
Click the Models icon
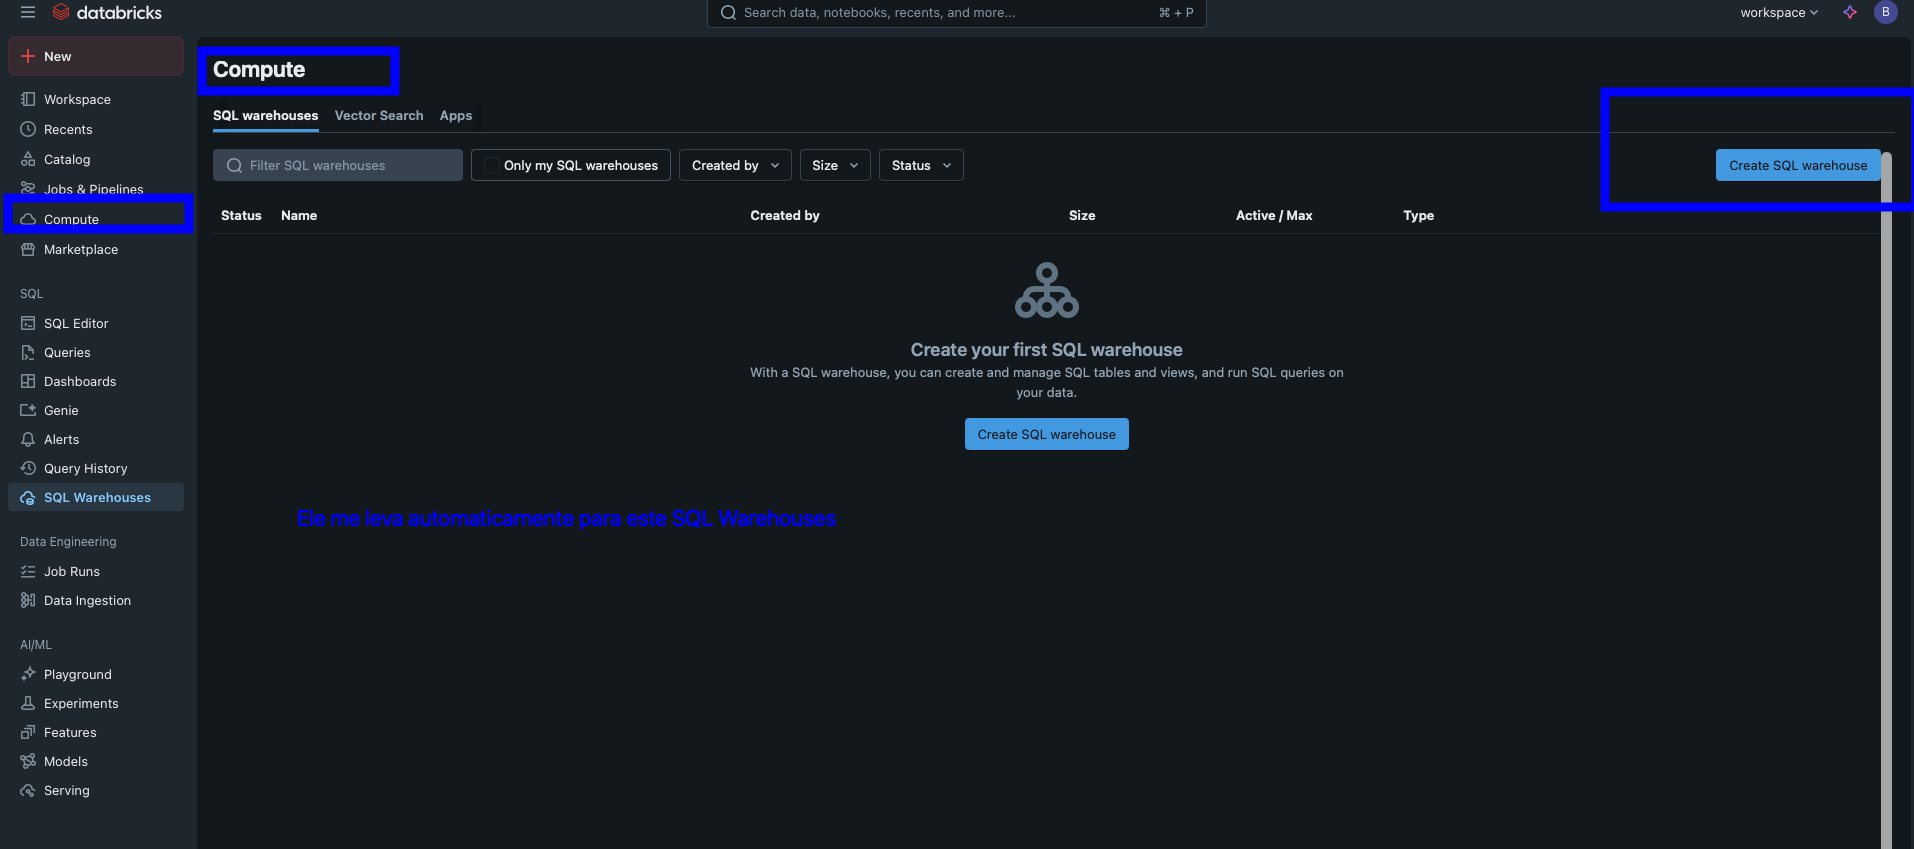click(28, 761)
